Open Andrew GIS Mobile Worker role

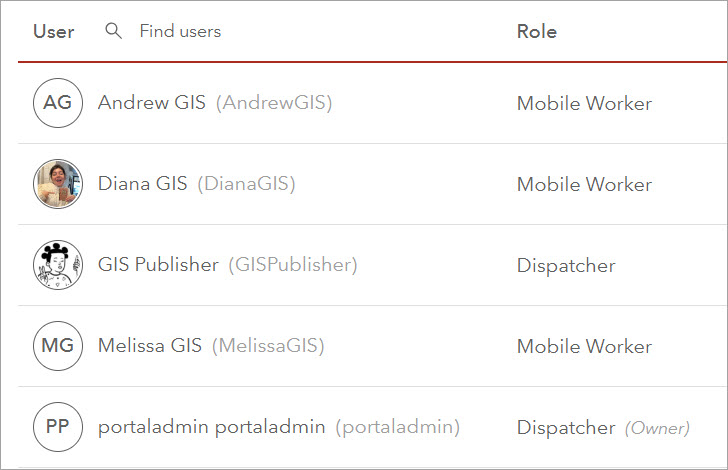tap(584, 103)
